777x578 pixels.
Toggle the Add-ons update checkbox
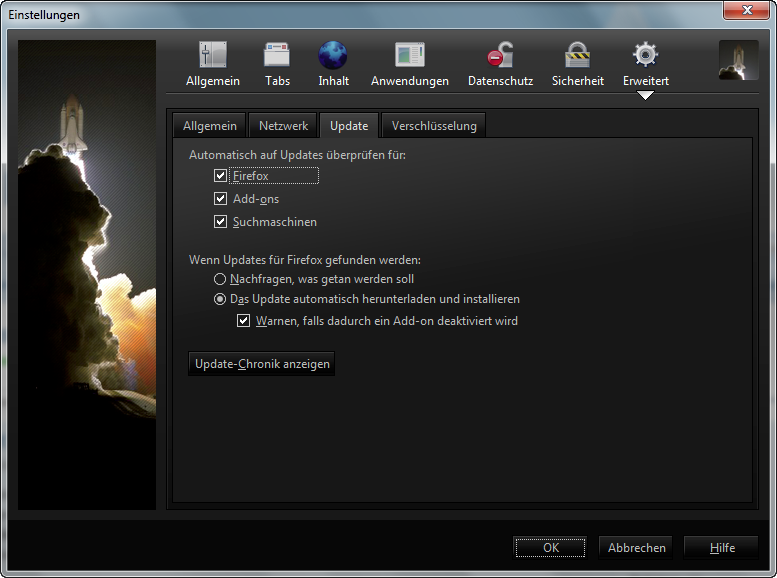click(221, 199)
